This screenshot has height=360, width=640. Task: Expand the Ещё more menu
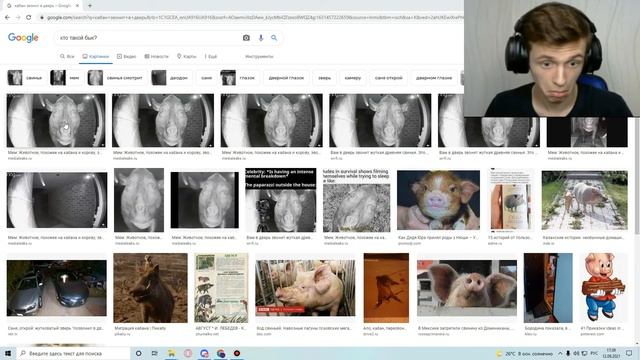(211, 56)
